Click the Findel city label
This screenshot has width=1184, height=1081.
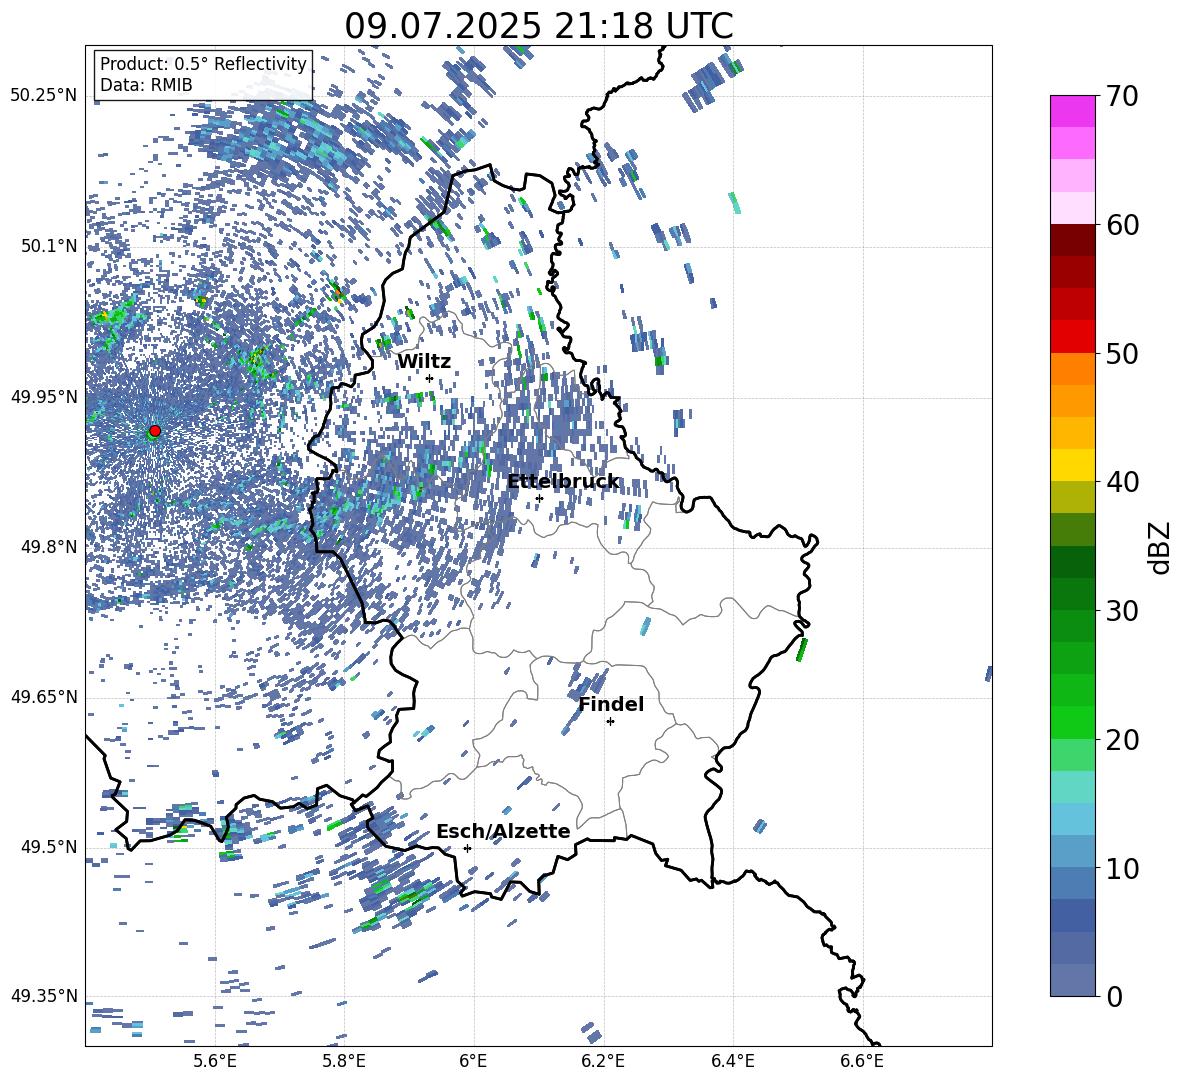click(x=611, y=704)
